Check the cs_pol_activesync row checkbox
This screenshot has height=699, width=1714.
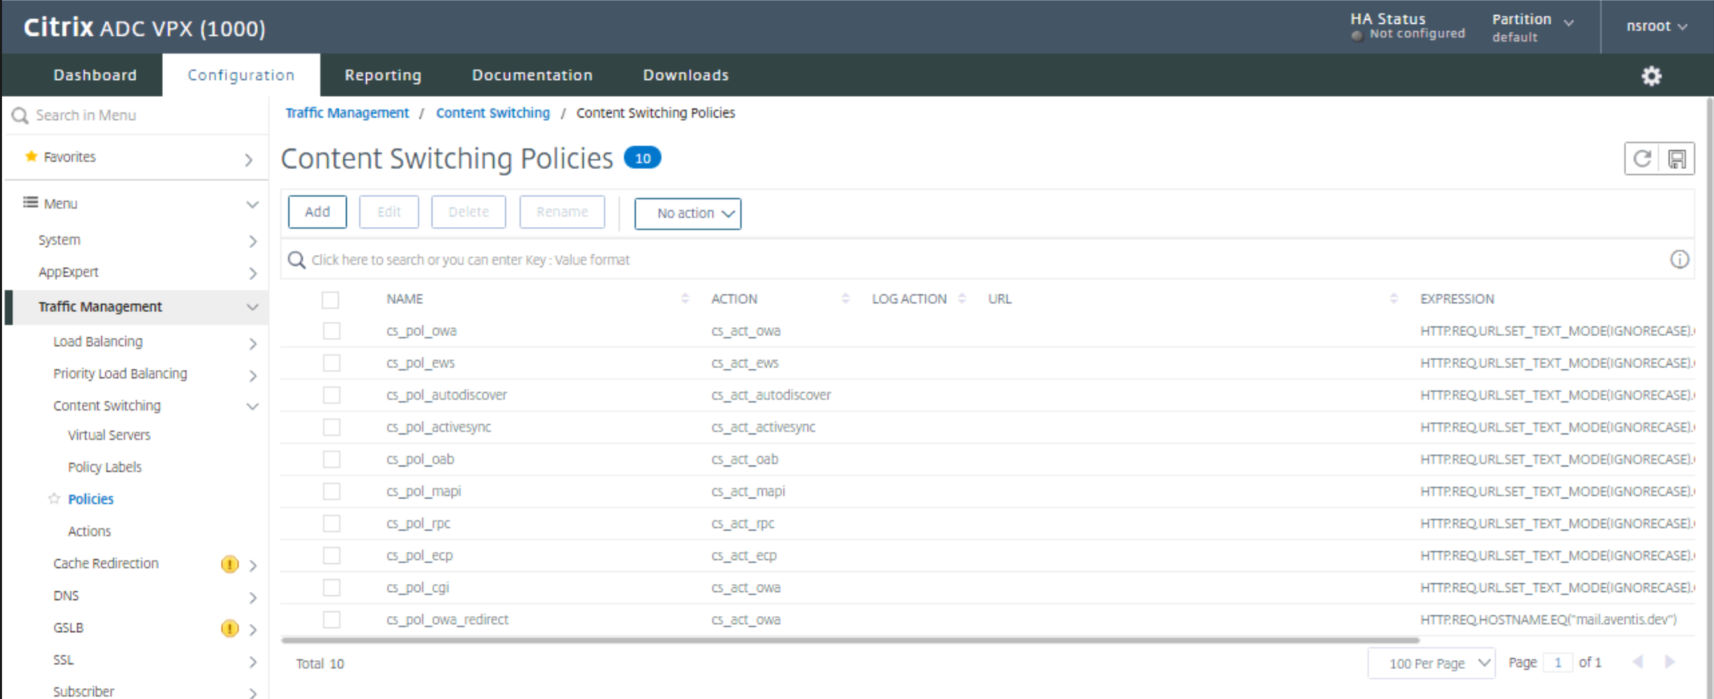[331, 427]
